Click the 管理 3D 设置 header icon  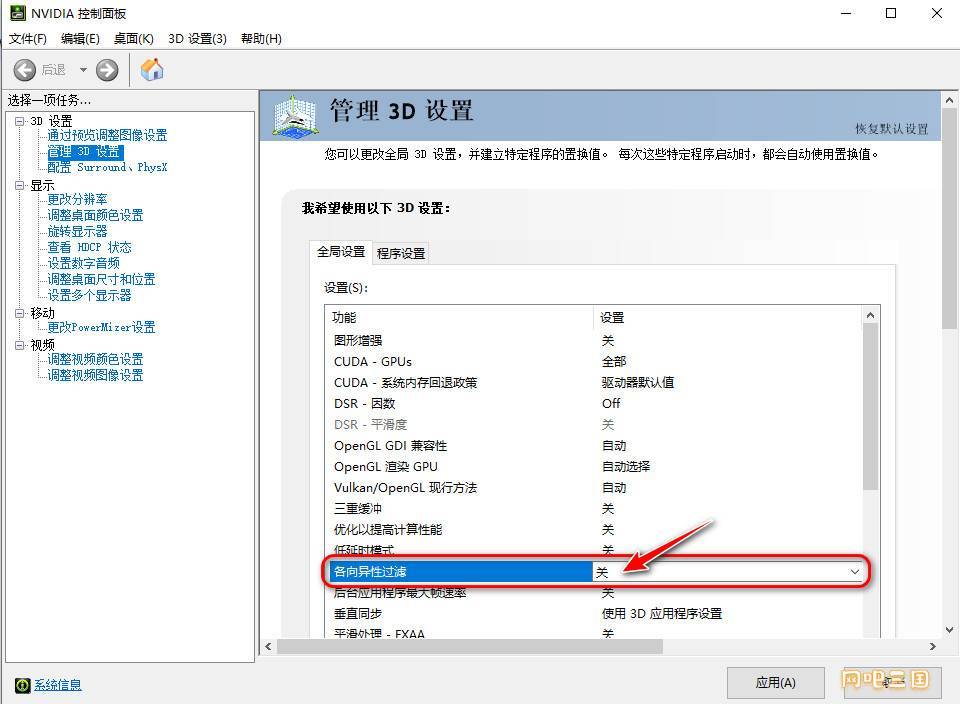pos(296,116)
